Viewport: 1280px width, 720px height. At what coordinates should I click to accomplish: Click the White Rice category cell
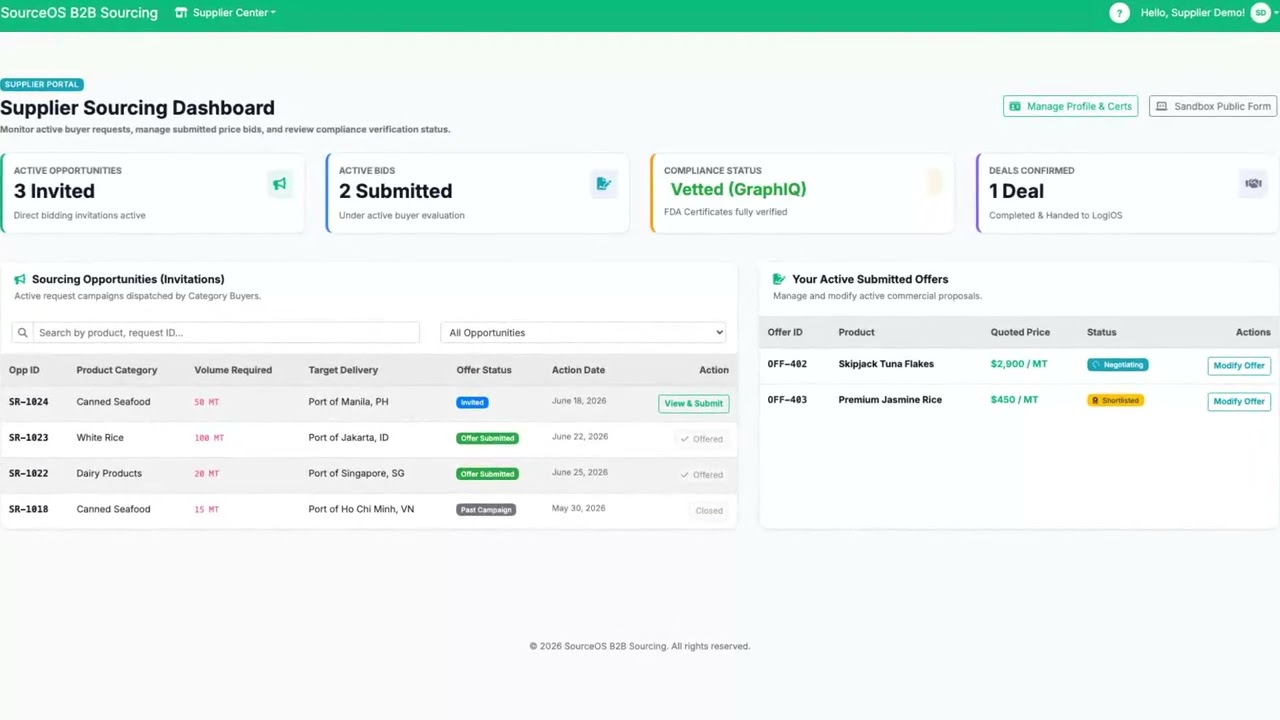pyautogui.click(x=100, y=438)
